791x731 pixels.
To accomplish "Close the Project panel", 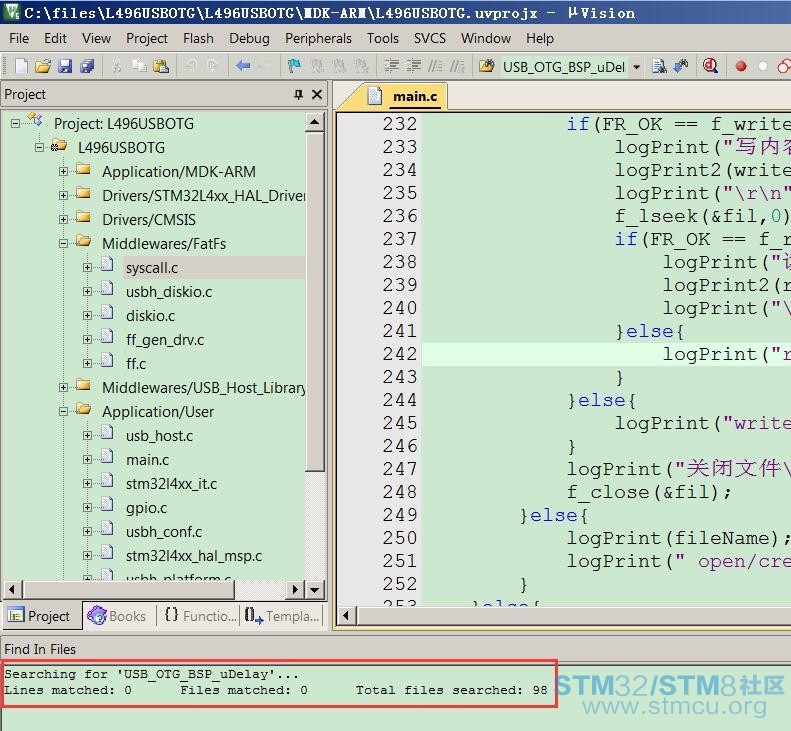I will click(317, 94).
